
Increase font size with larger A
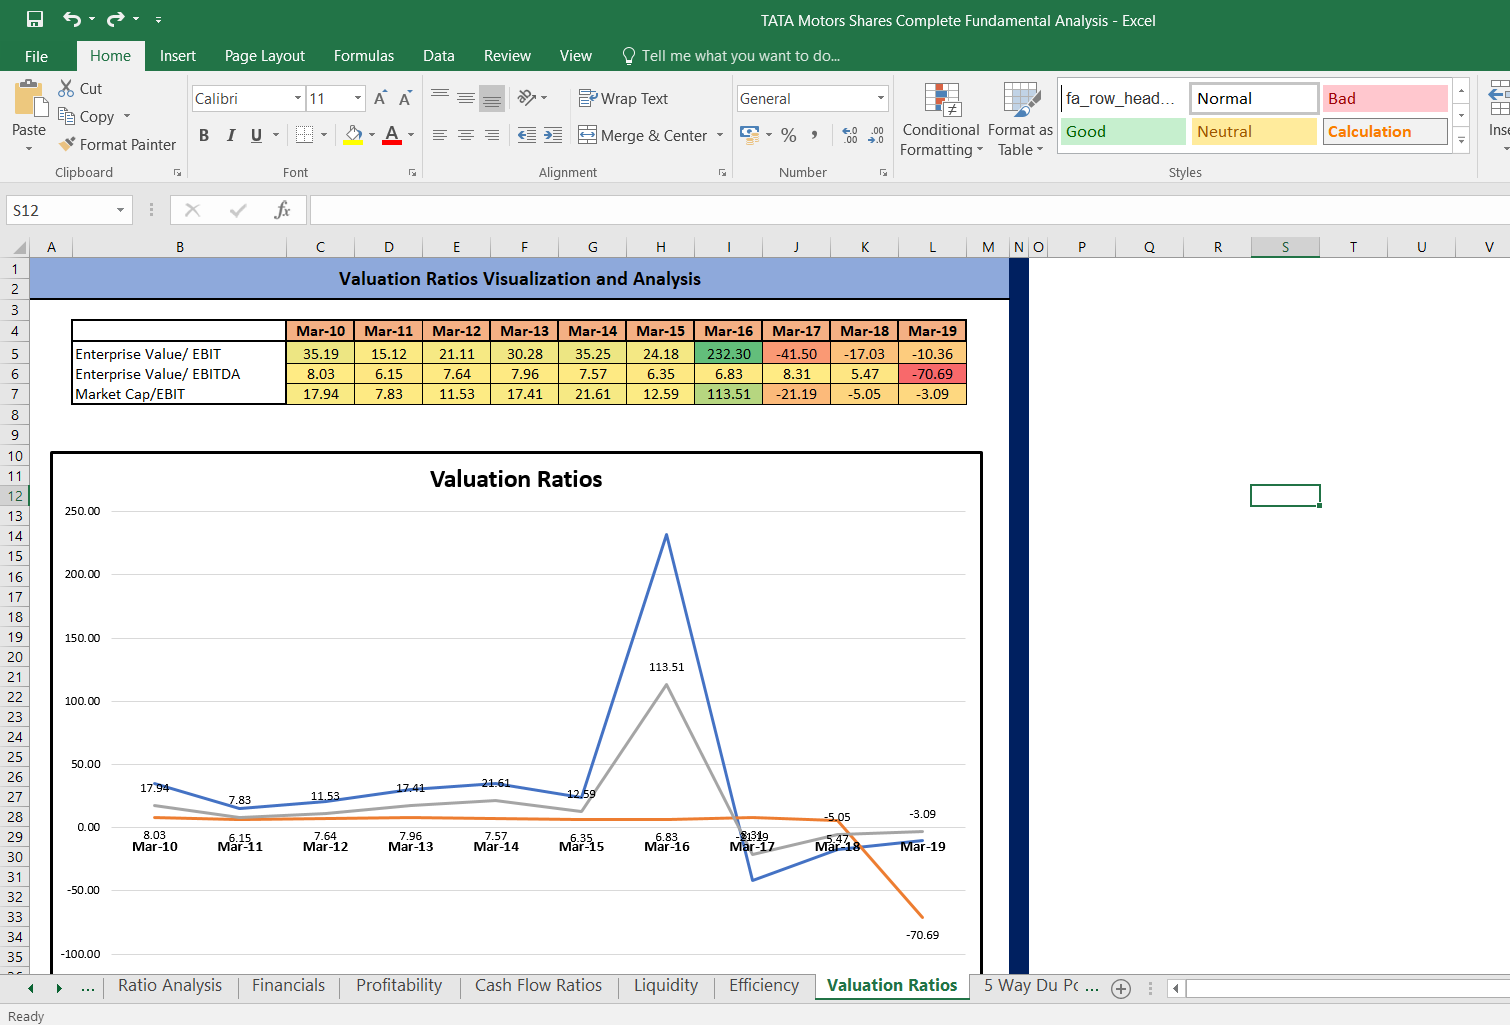tap(380, 98)
